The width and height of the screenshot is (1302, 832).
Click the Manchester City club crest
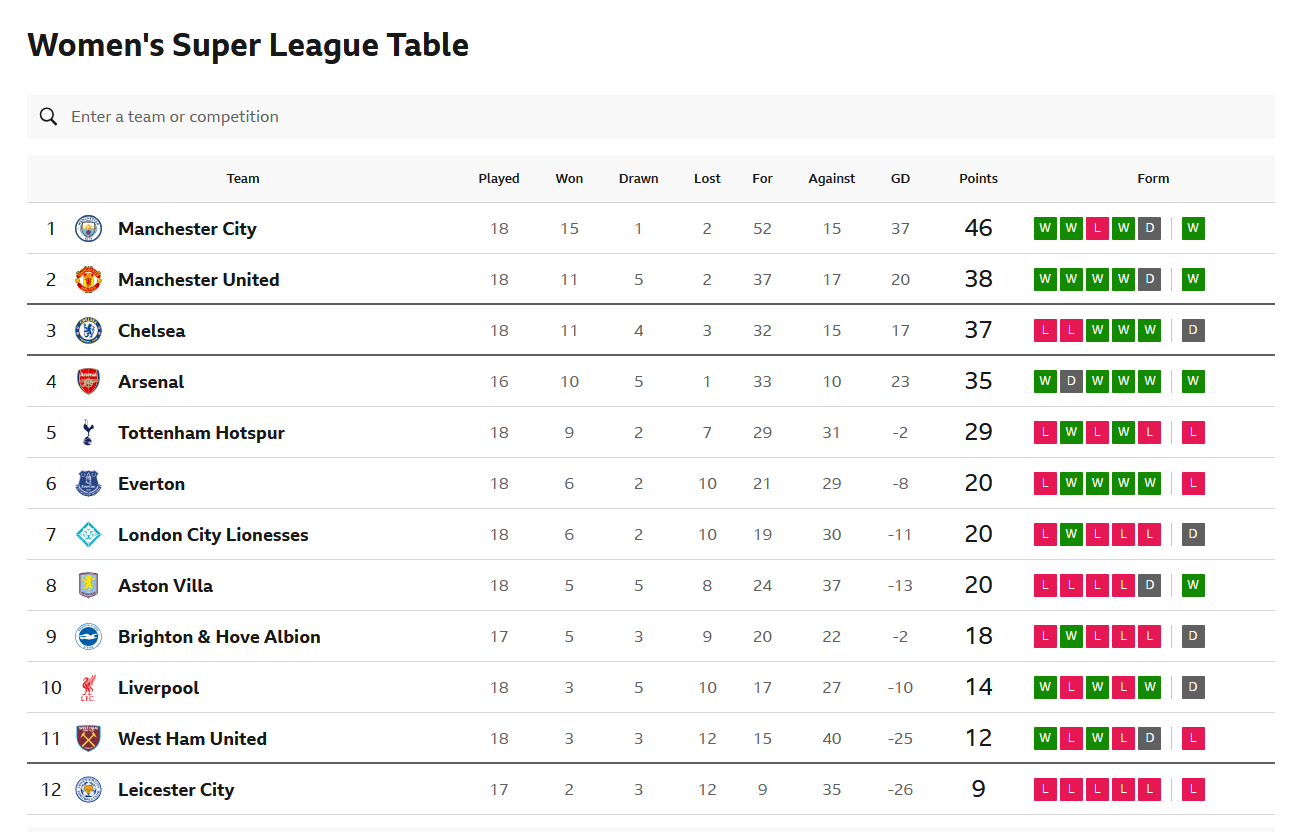tap(89, 229)
